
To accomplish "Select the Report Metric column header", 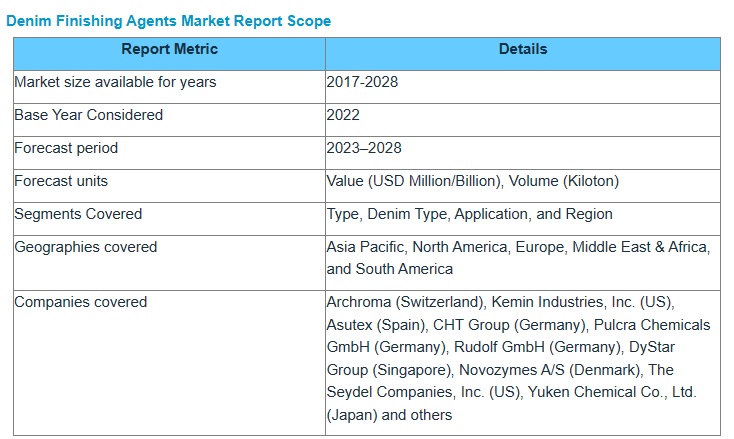I will [x=169, y=50].
